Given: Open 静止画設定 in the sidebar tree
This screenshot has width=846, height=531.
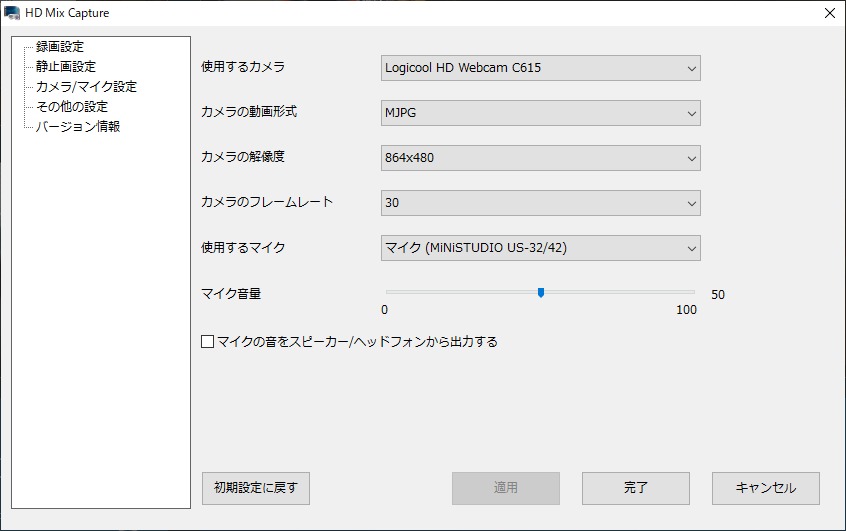Looking at the screenshot, I should pos(66,67).
